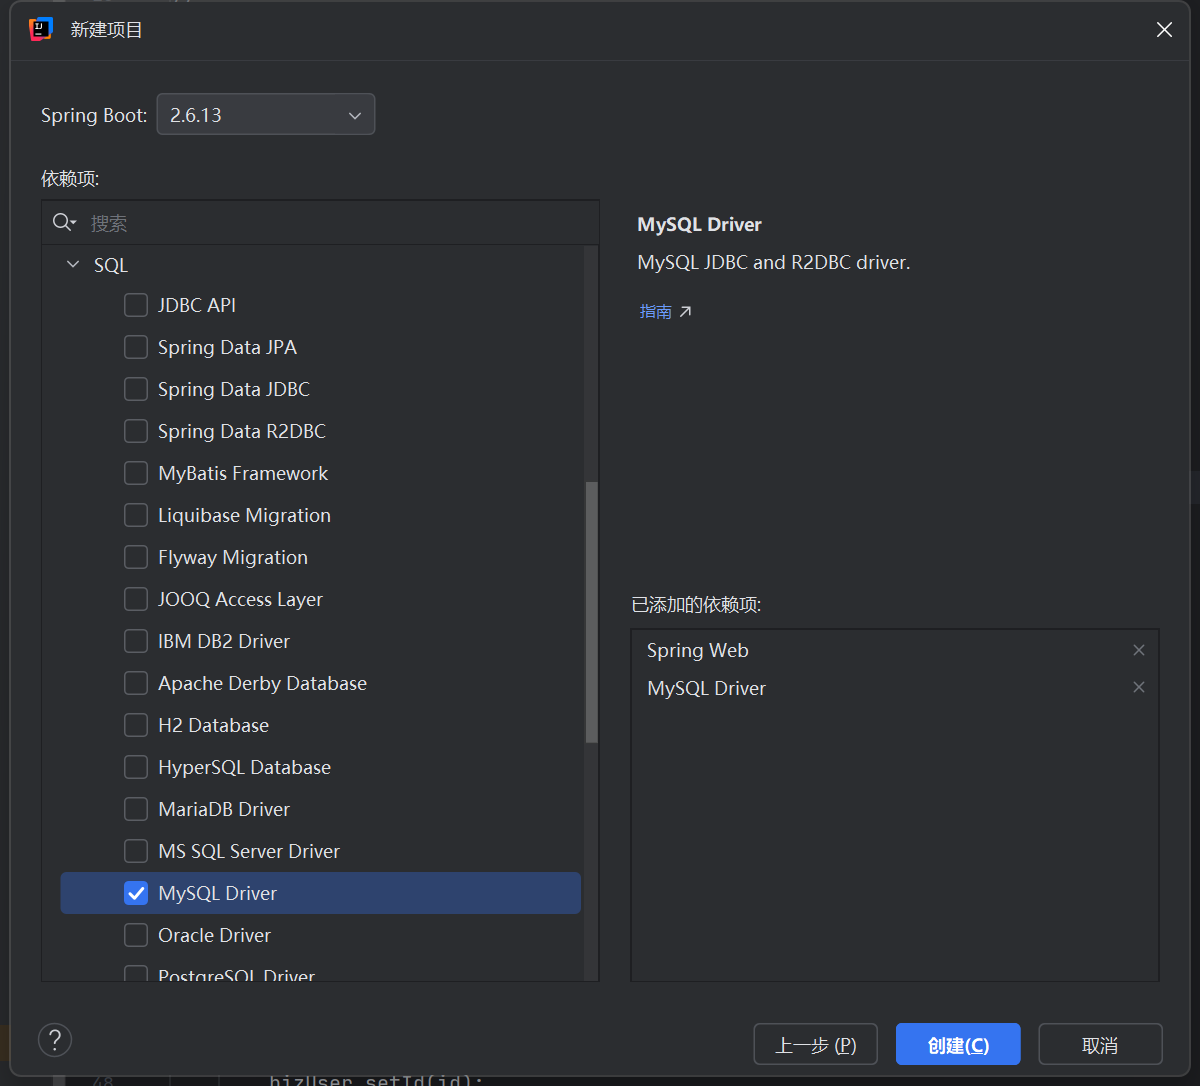This screenshot has height=1086, width=1200.
Task: Uncheck the MySQL Driver checkbox
Action: pyautogui.click(x=136, y=893)
